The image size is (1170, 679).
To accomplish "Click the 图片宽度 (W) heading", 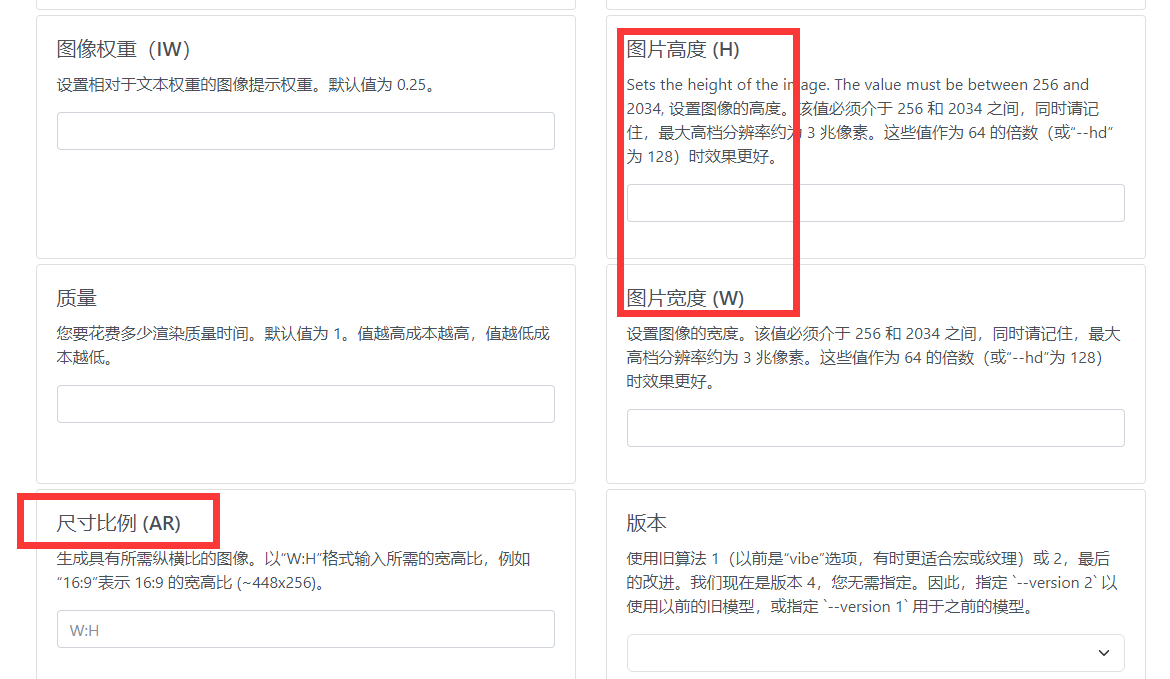I will pos(685,298).
